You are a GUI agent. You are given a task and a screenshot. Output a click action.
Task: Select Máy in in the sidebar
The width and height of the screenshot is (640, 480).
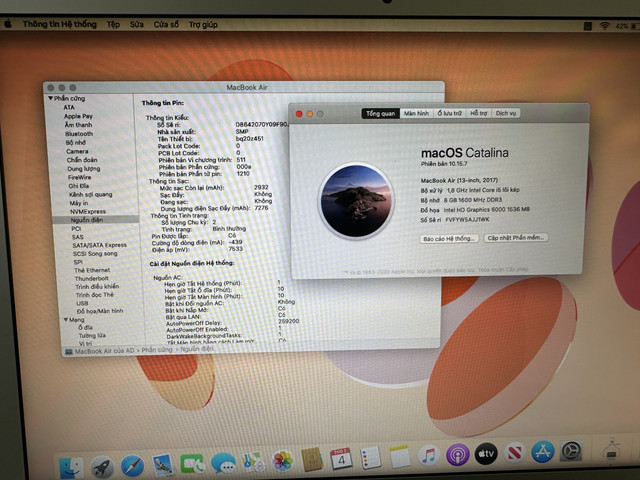78,203
